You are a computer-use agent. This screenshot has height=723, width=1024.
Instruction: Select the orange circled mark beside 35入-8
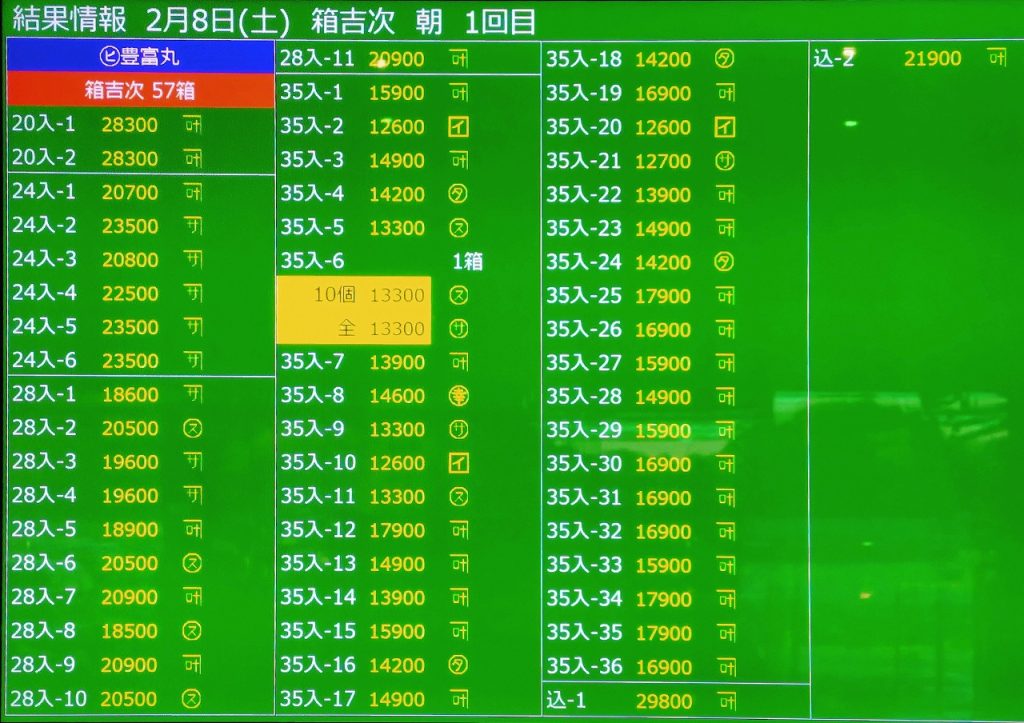pyautogui.click(x=459, y=396)
